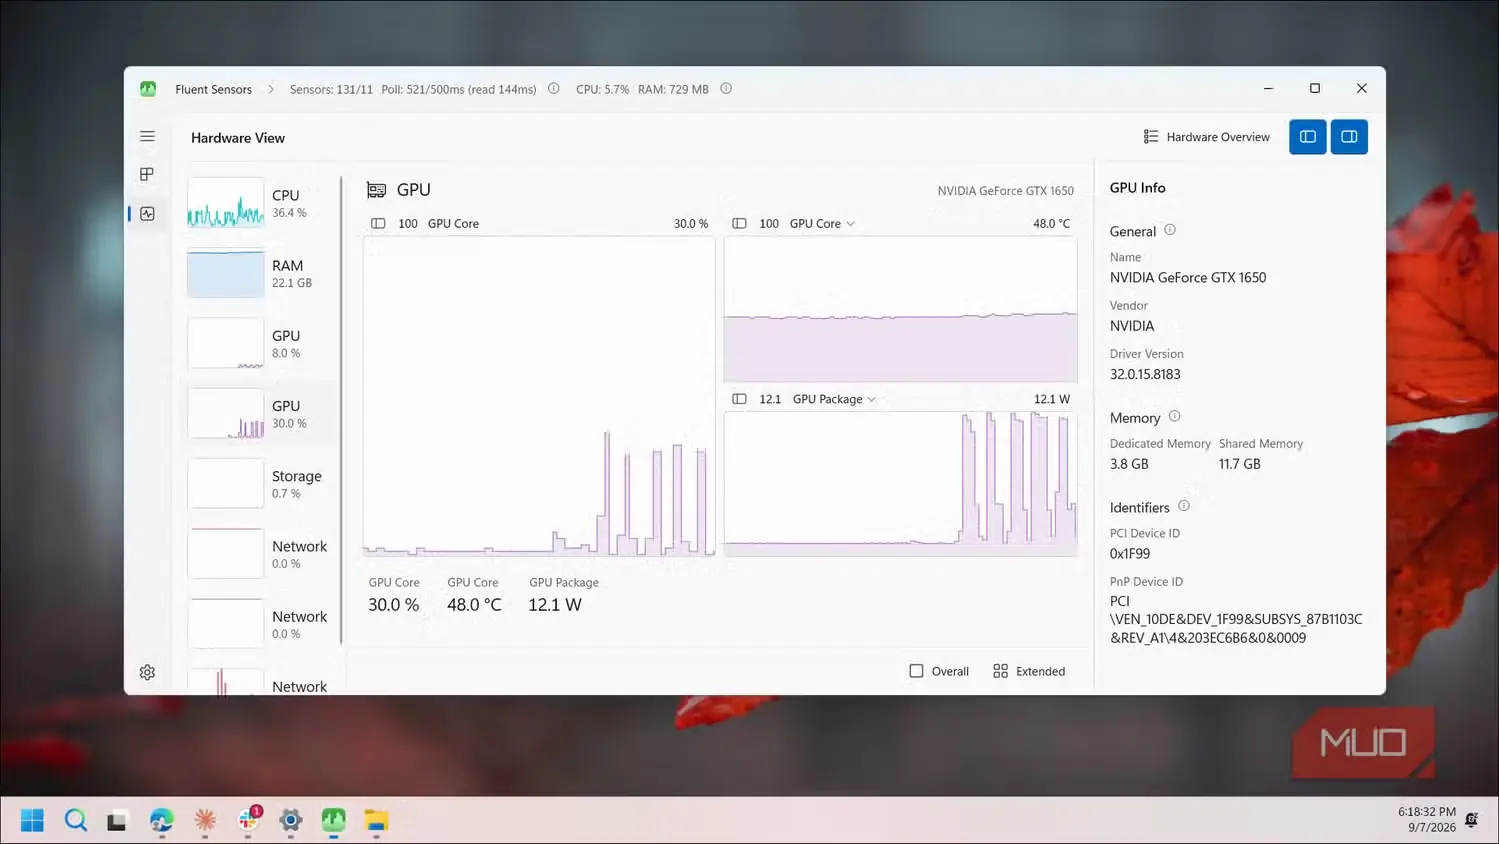Click driver version 32.0.15.8183
Viewport: 1499px width, 844px height.
point(1145,374)
